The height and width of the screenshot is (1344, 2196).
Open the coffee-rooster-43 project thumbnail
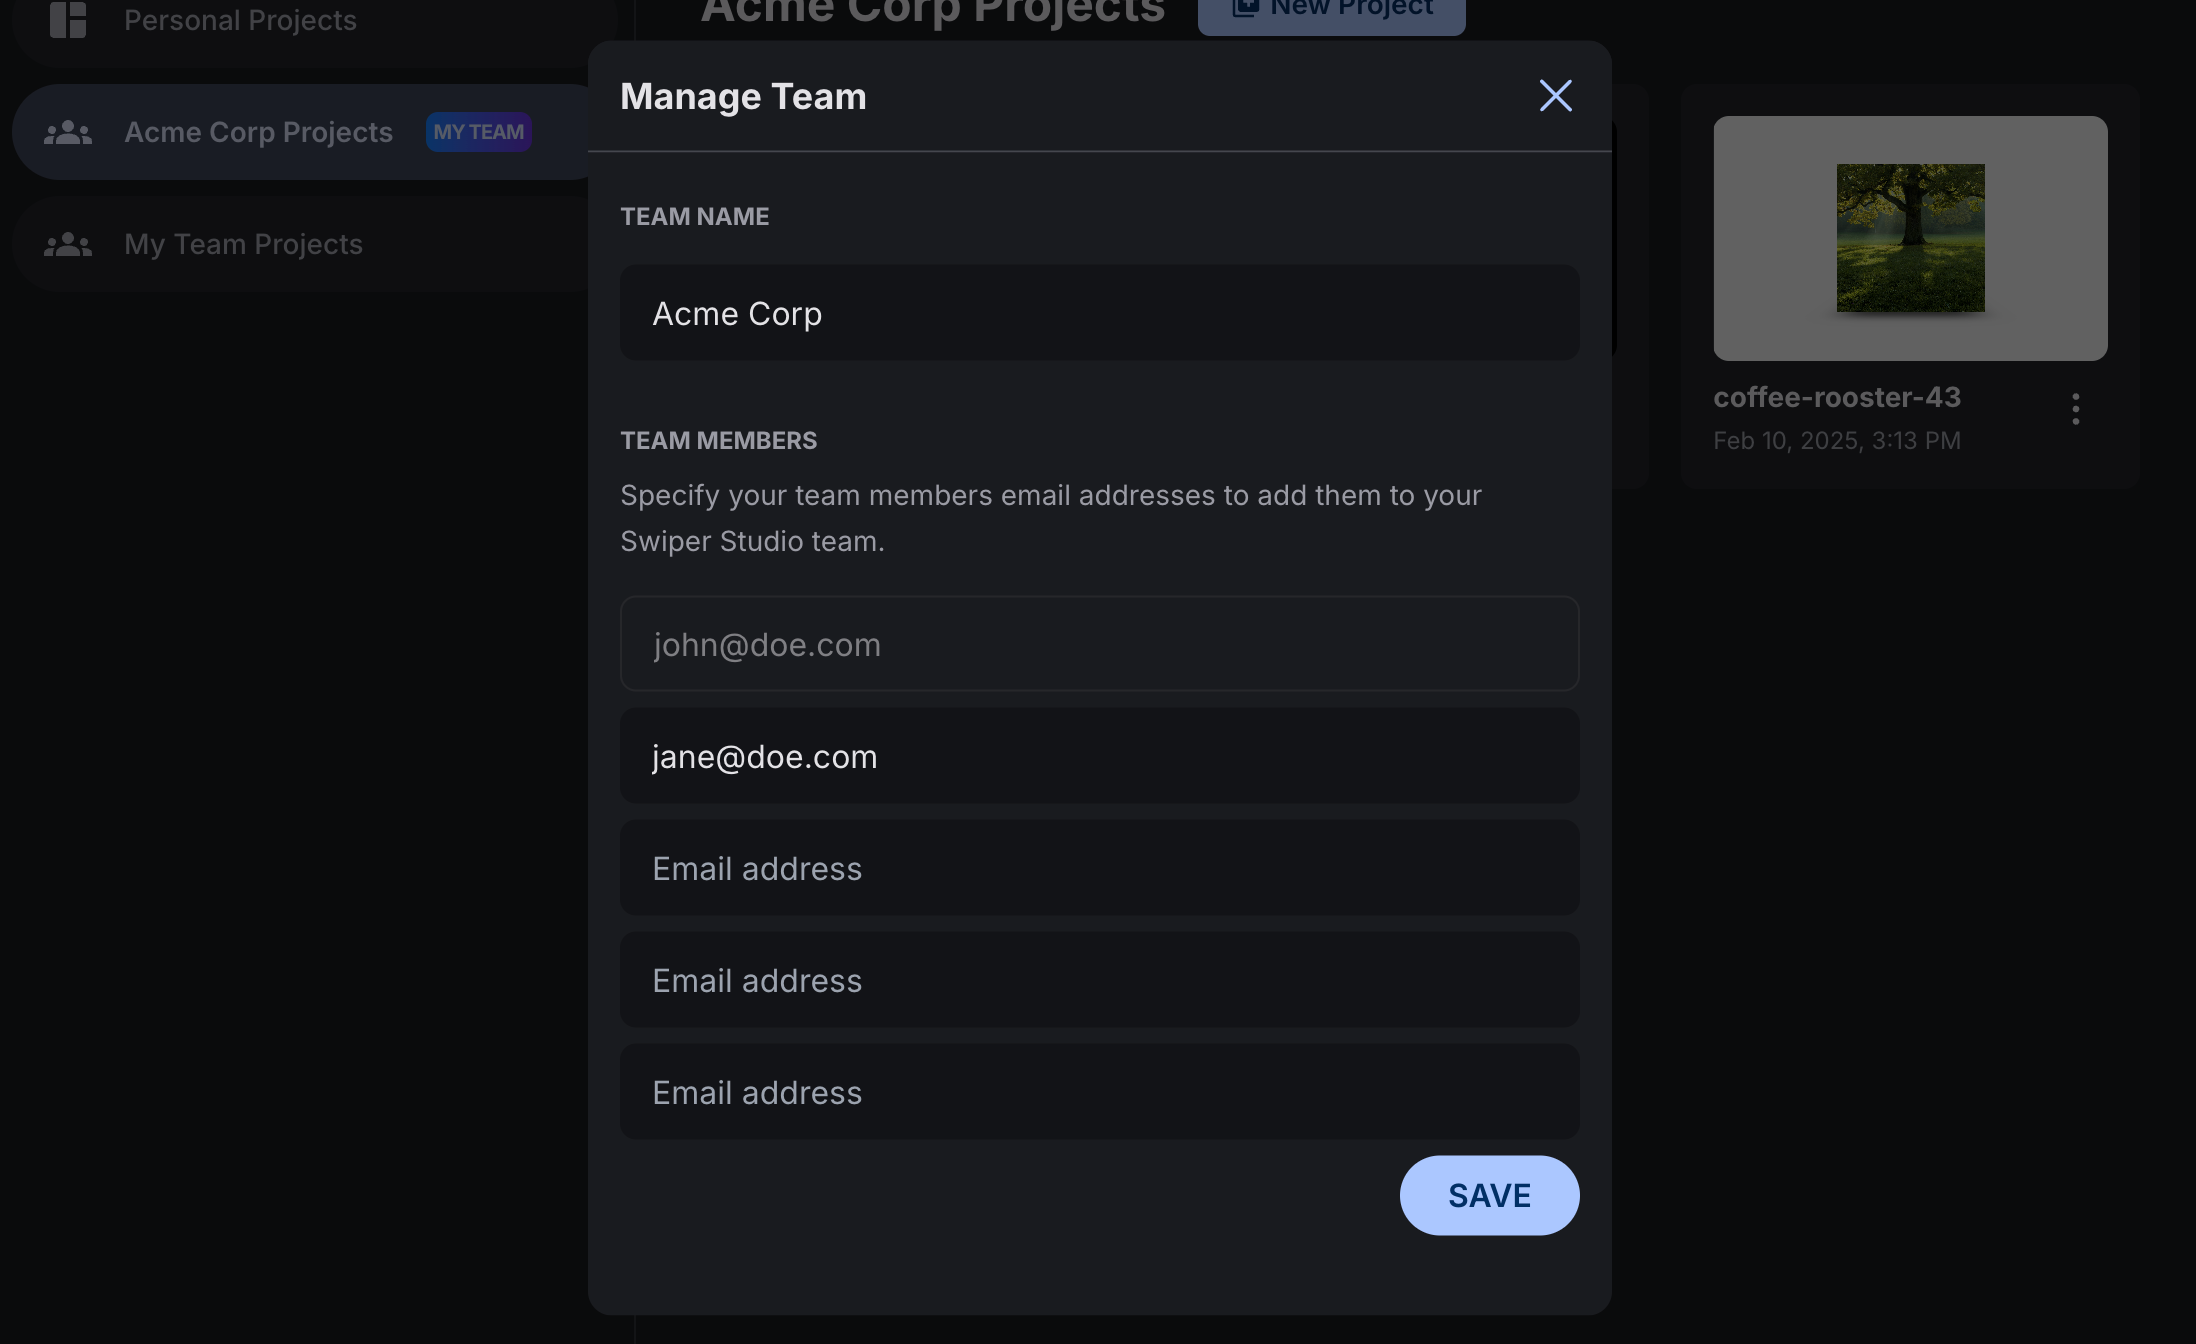[1910, 238]
